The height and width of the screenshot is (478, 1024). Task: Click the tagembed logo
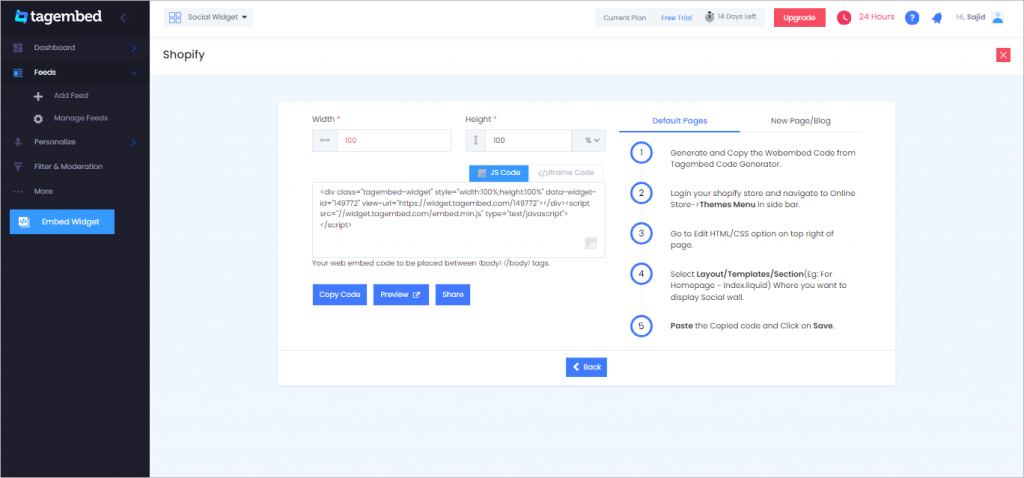[57, 17]
